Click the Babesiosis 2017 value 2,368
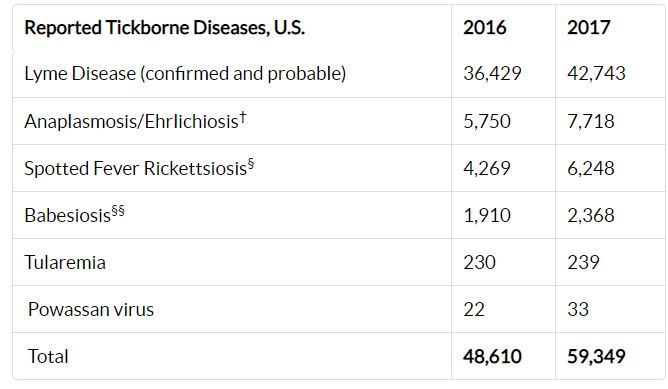Image resolution: width=668 pixels, height=389 pixels. pos(590,215)
